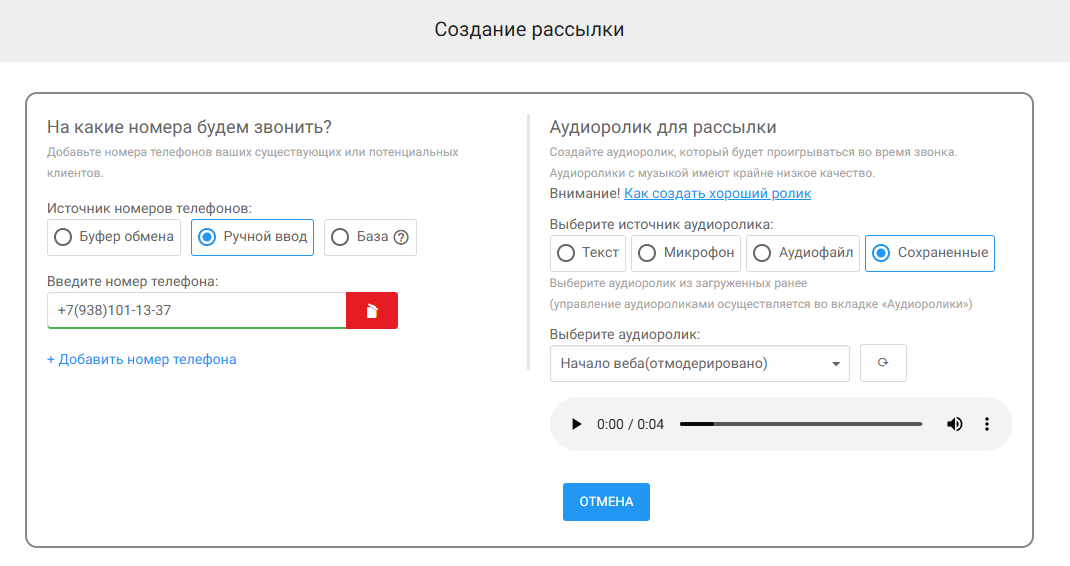Click the help question mark next to База
1070x566 pixels.
[x=401, y=238]
